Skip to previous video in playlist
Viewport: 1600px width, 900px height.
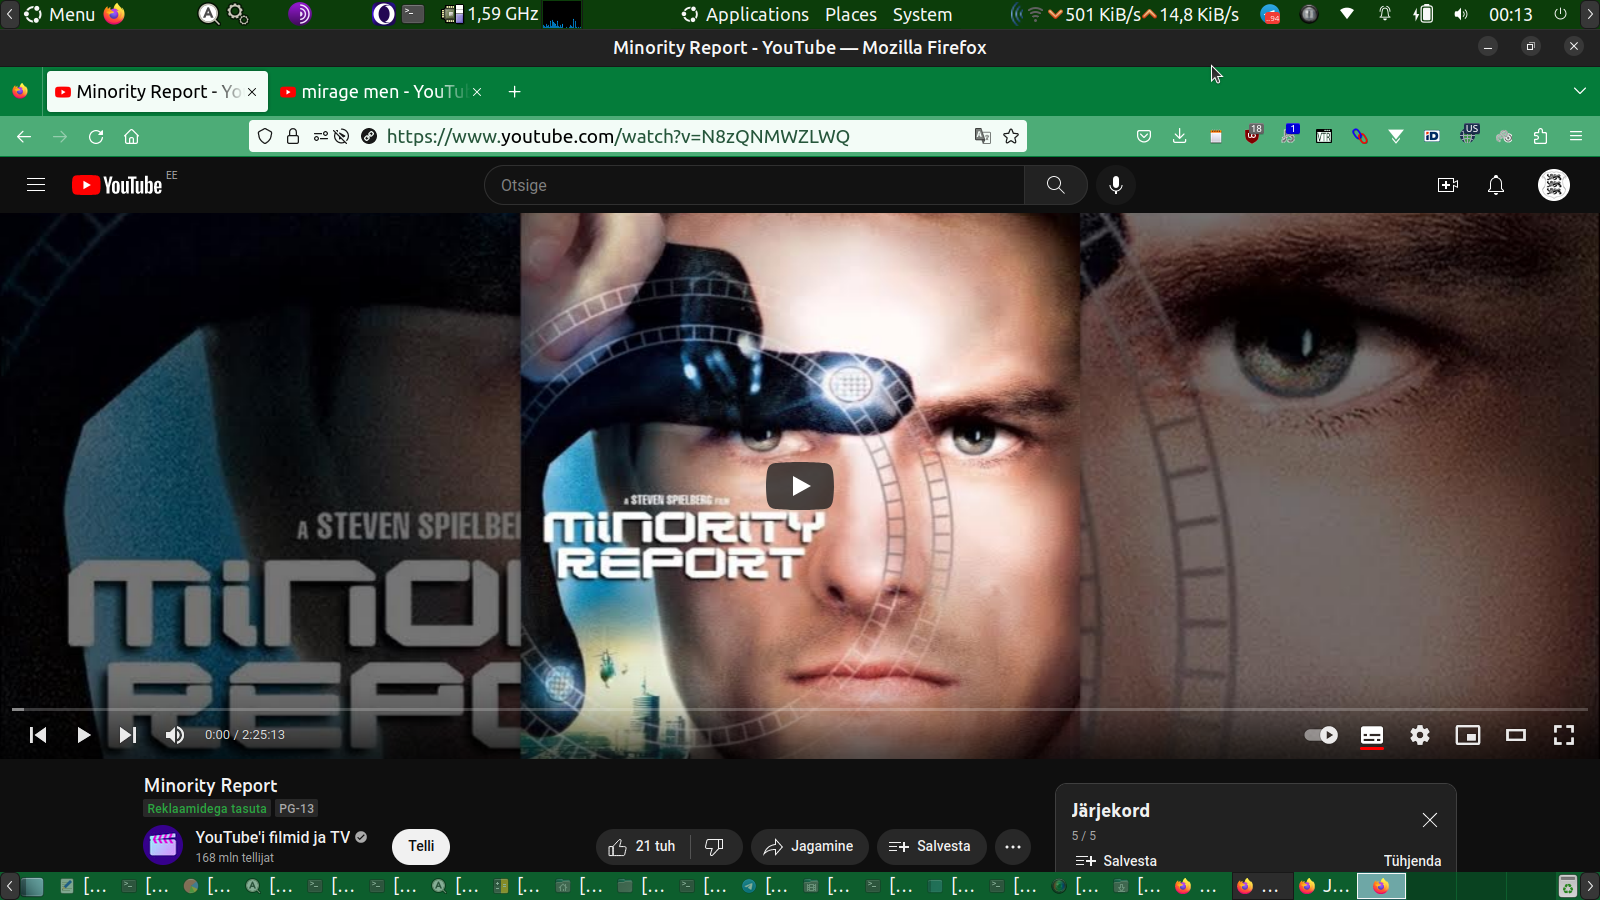pos(38,735)
